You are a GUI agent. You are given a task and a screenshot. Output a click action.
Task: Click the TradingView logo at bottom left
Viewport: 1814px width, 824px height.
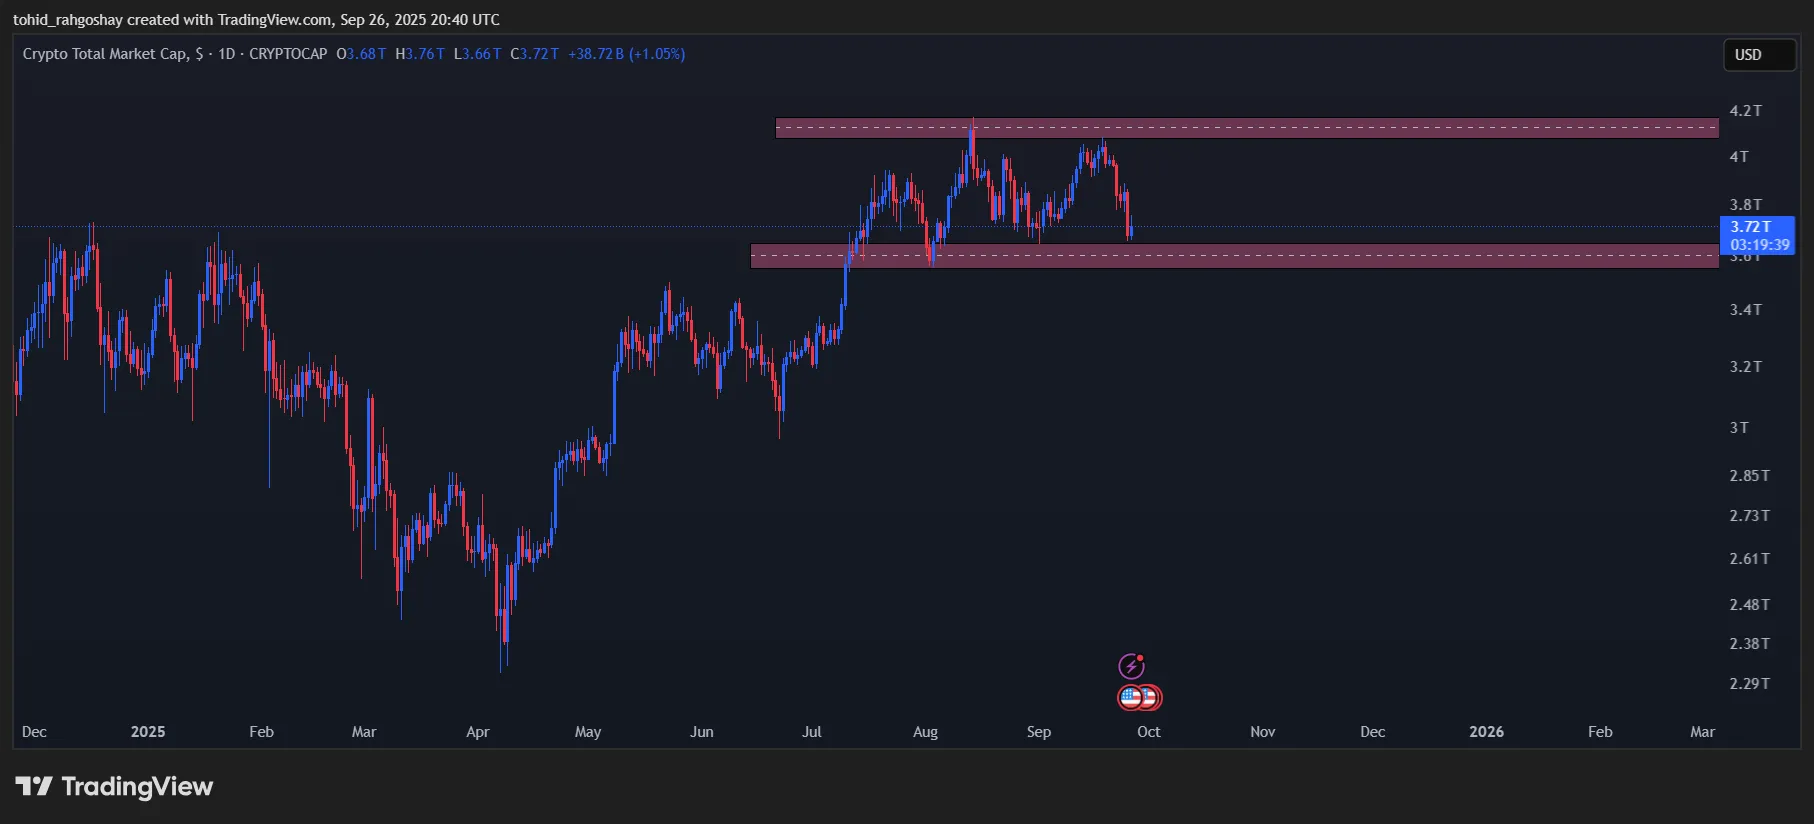(114, 787)
